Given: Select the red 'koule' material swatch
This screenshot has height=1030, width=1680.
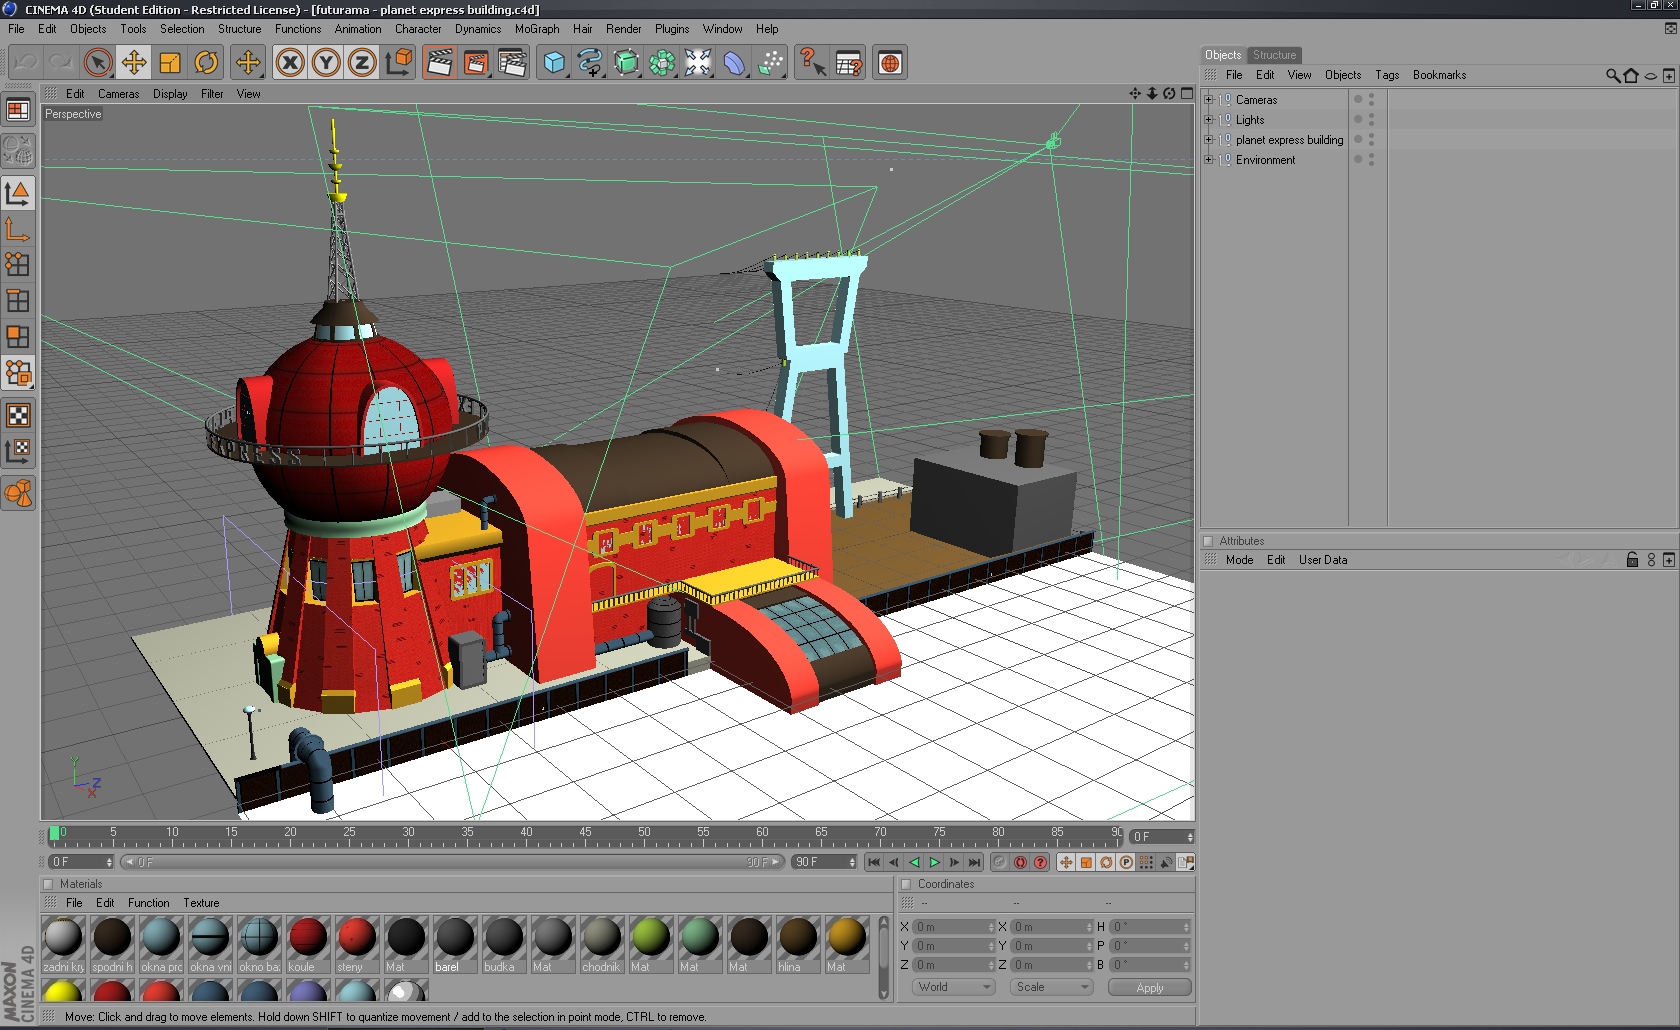Looking at the screenshot, I should pyautogui.click(x=307, y=945).
